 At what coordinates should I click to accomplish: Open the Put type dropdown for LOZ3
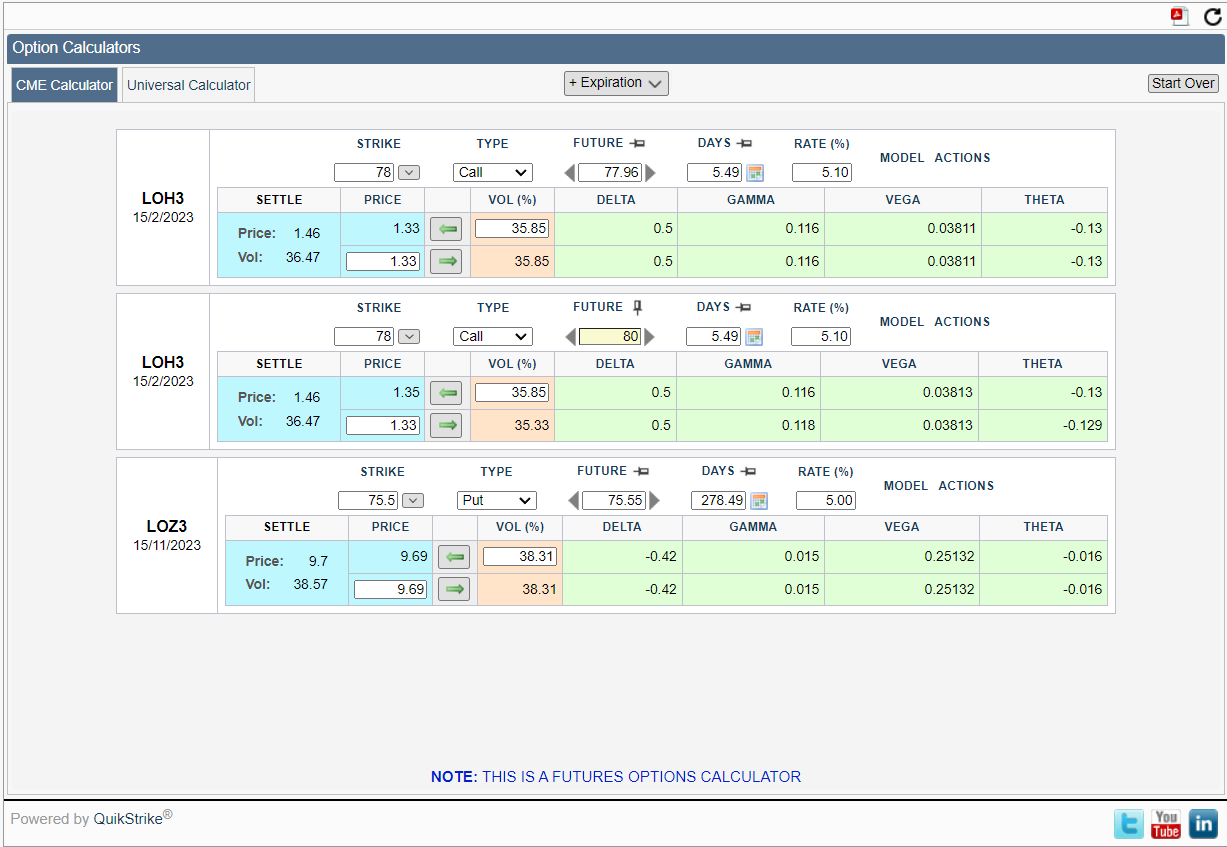pyautogui.click(x=496, y=500)
